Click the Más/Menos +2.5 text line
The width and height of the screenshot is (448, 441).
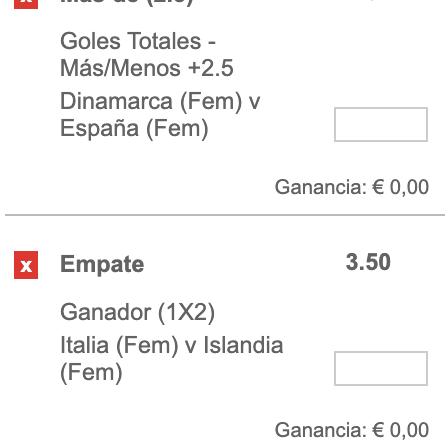(147, 68)
